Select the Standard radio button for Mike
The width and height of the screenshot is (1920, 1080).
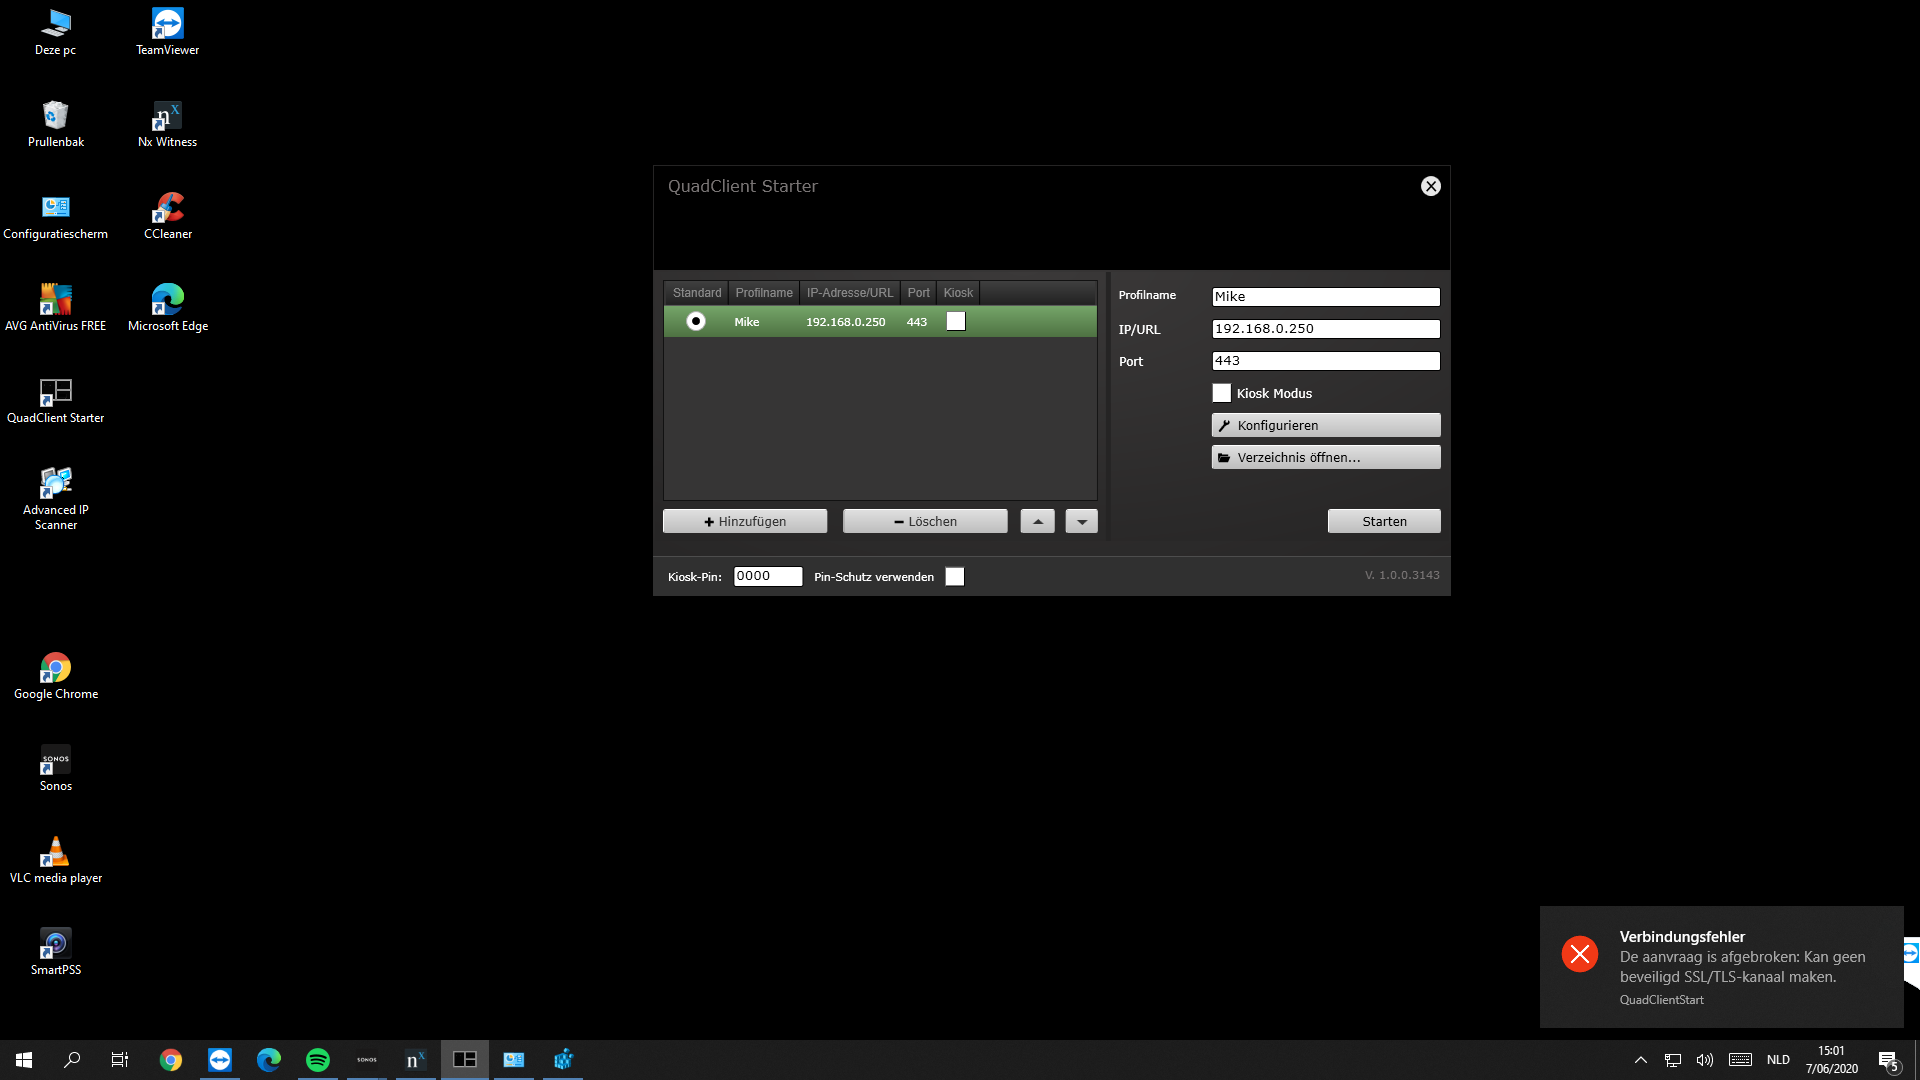(x=696, y=321)
